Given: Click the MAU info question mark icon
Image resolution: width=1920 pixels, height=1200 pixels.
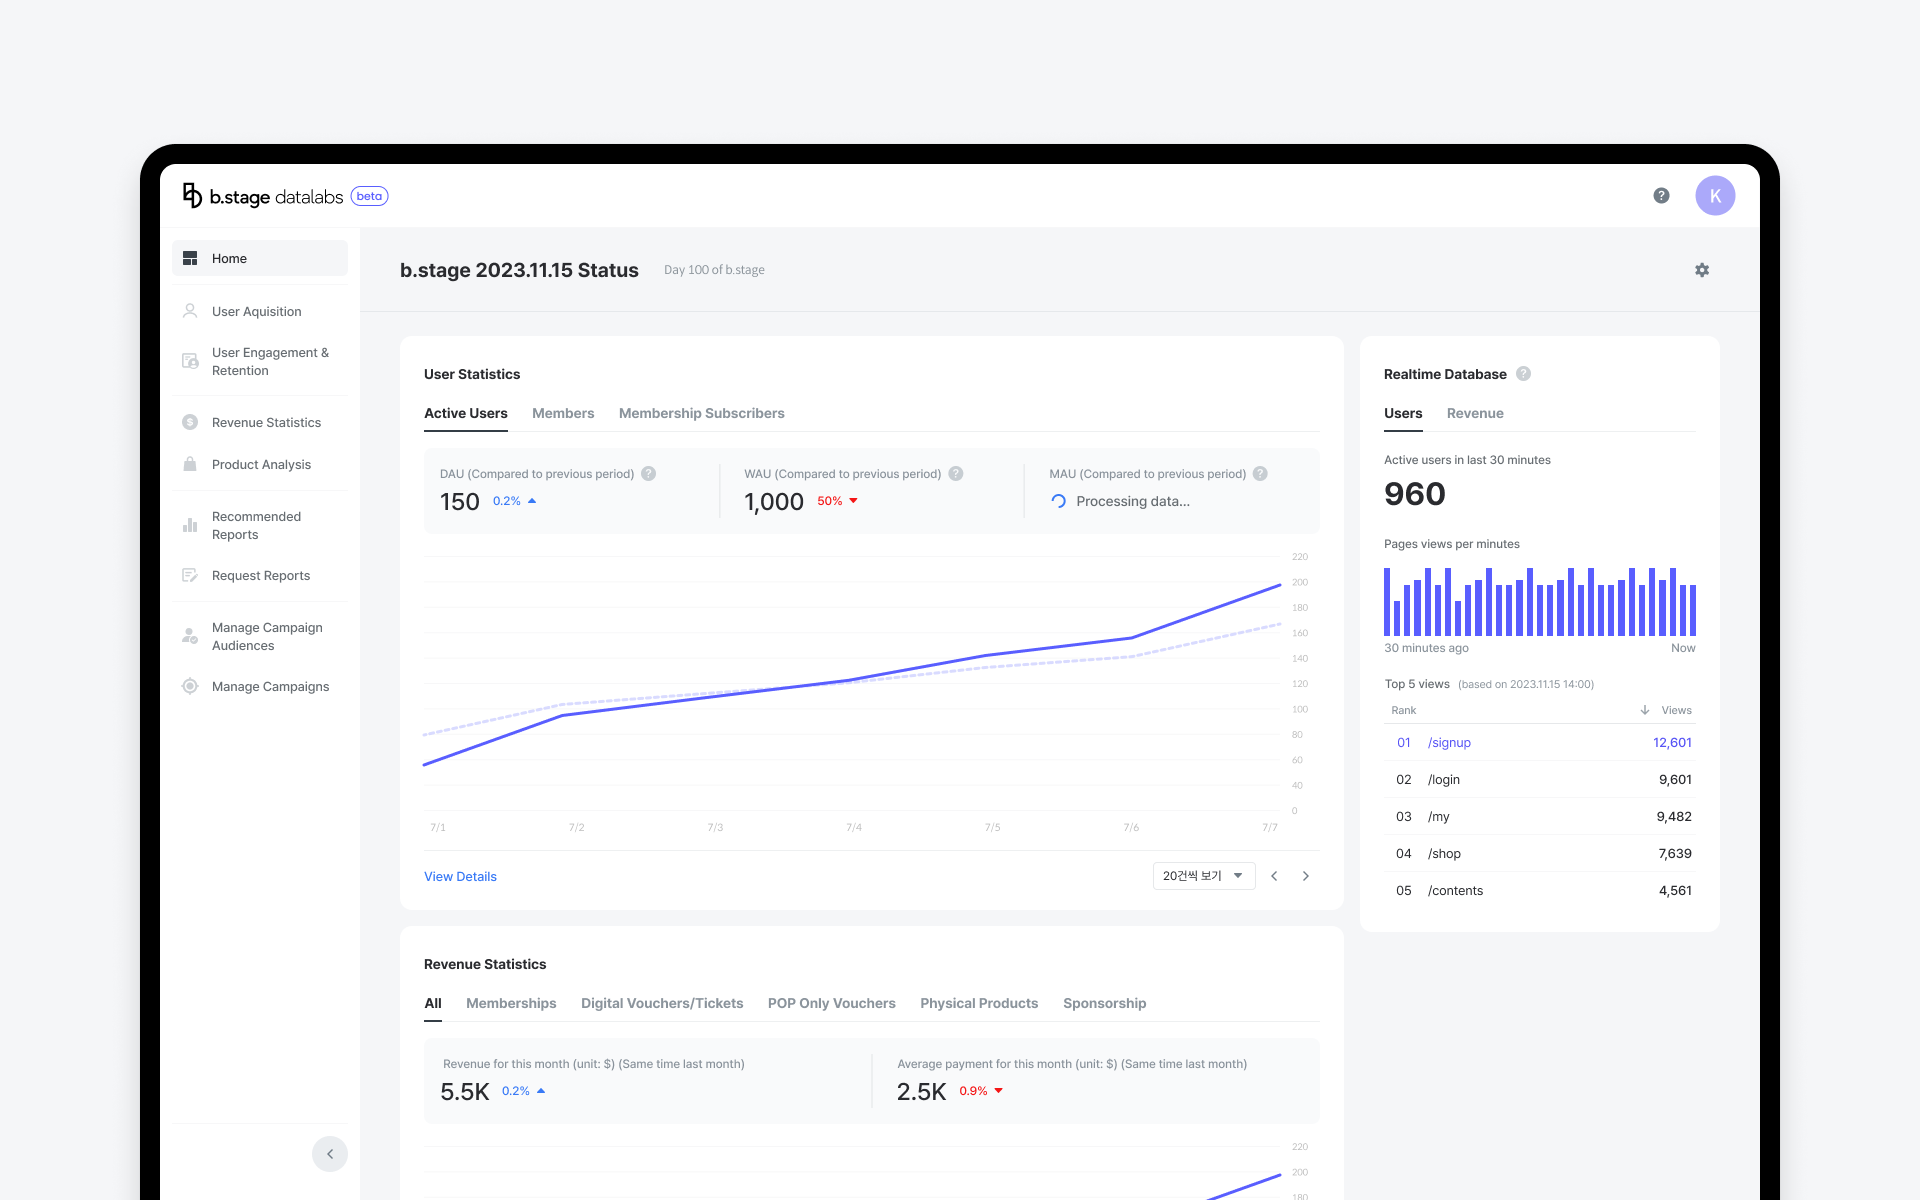Looking at the screenshot, I should (x=1260, y=474).
